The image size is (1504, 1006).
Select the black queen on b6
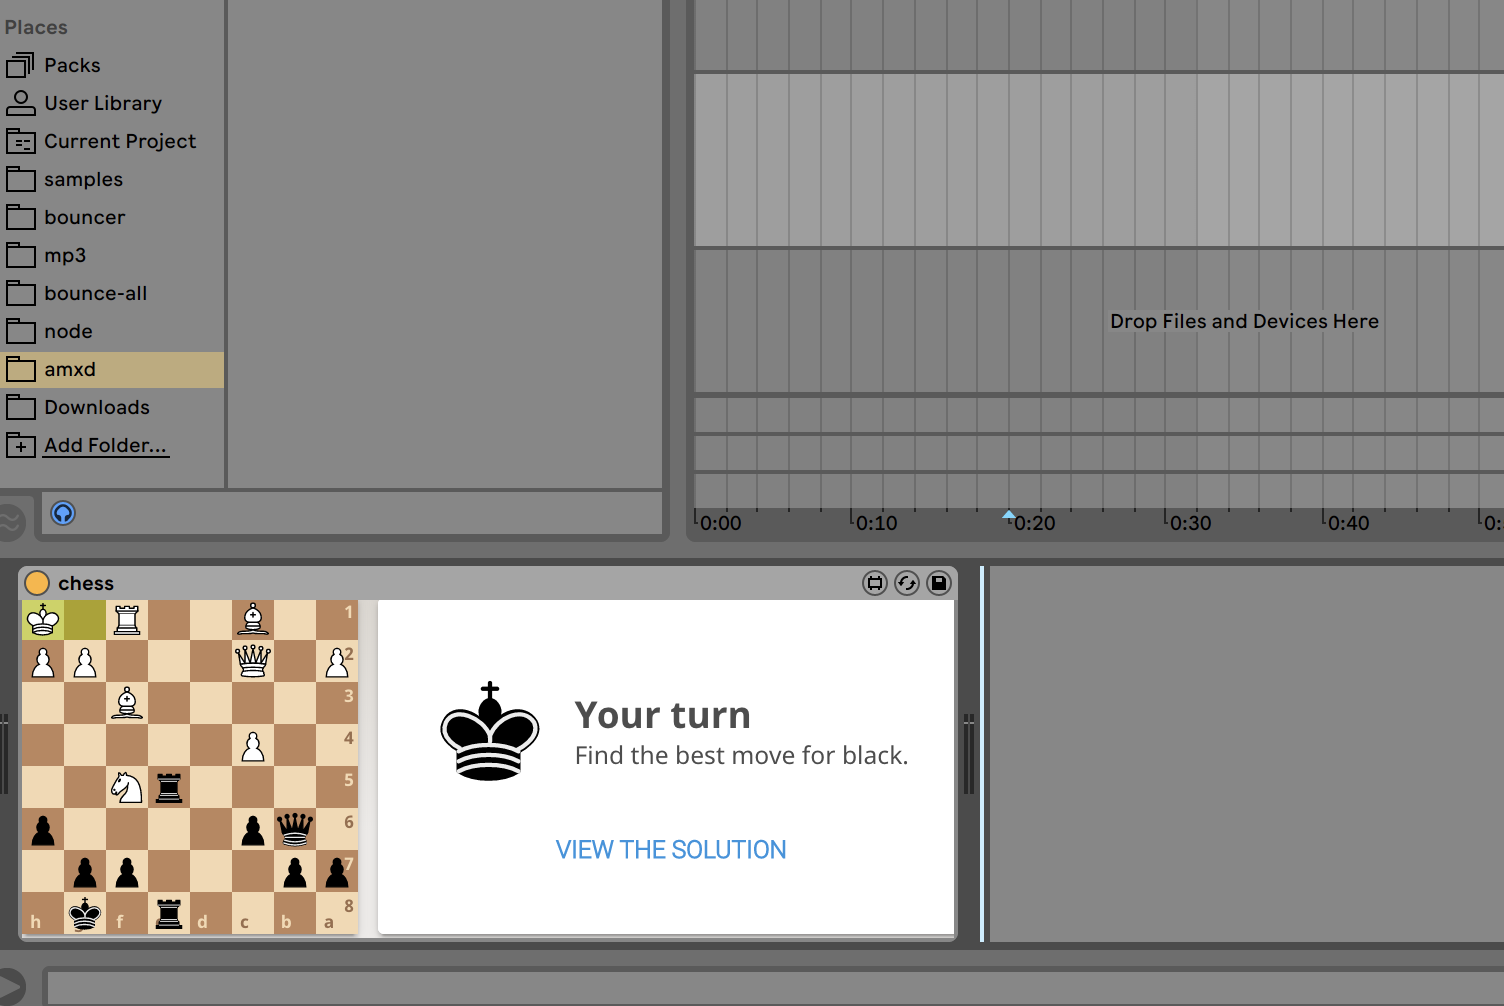[295, 829]
